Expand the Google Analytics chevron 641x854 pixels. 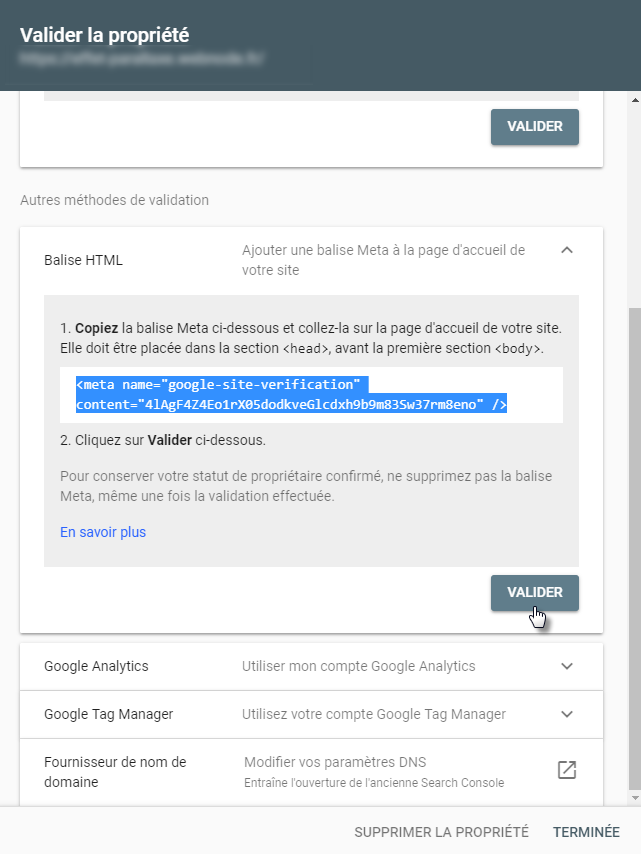(x=567, y=666)
